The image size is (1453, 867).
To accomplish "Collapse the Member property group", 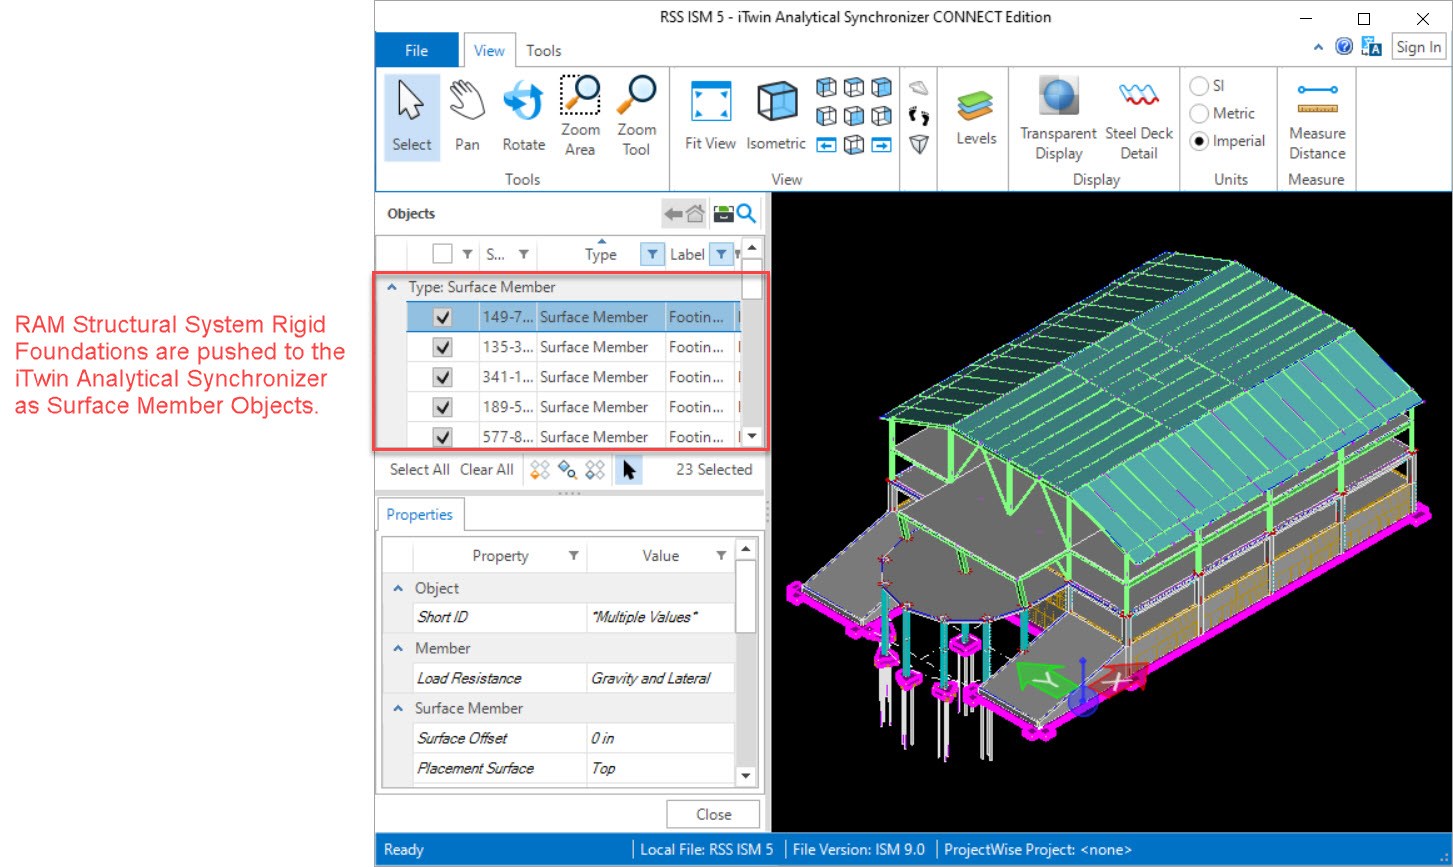I will click(397, 648).
